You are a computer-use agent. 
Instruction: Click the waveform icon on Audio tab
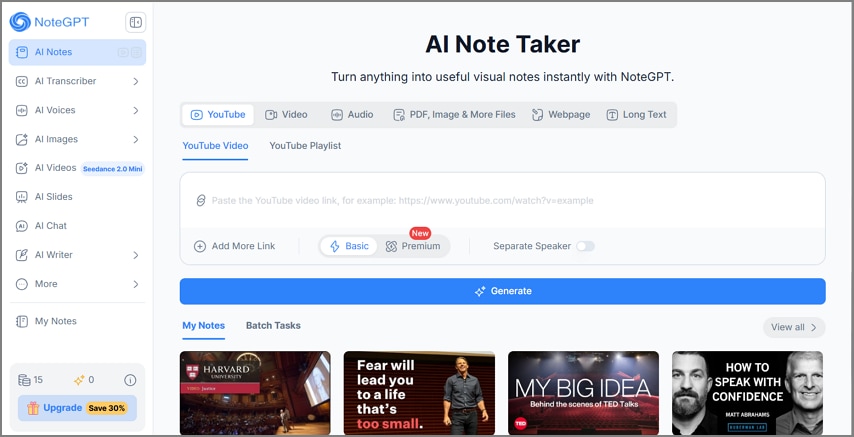click(x=337, y=115)
